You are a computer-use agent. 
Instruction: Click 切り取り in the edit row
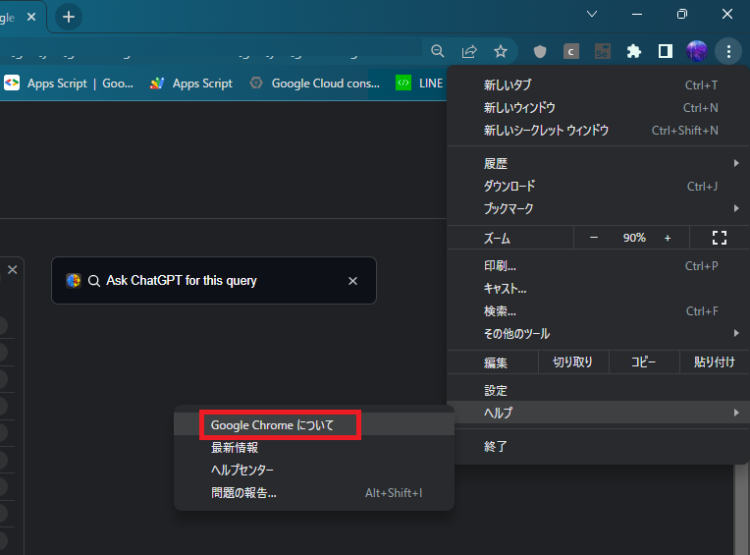click(x=573, y=362)
